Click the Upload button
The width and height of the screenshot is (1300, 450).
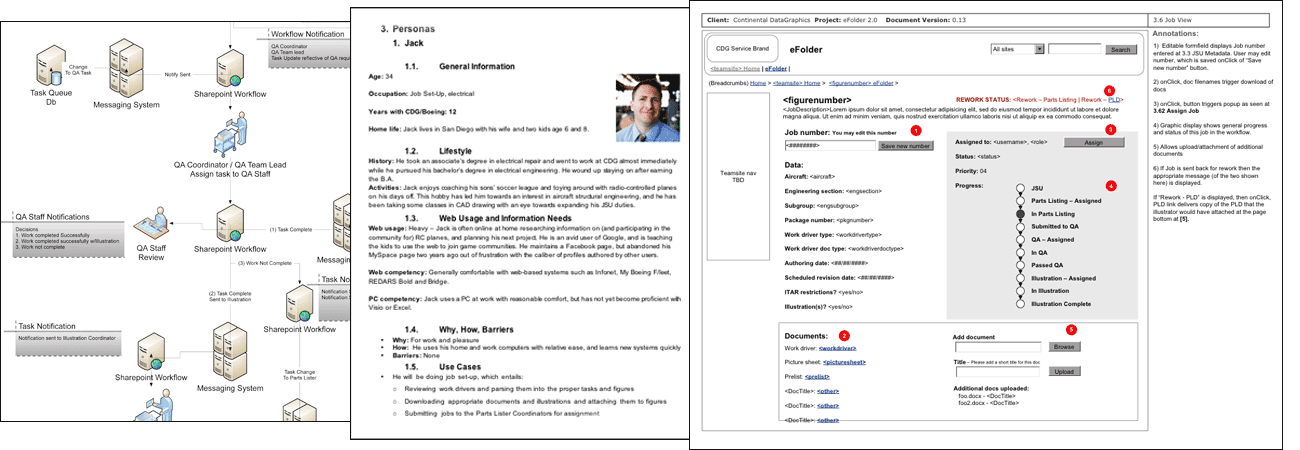[1064, 371]
